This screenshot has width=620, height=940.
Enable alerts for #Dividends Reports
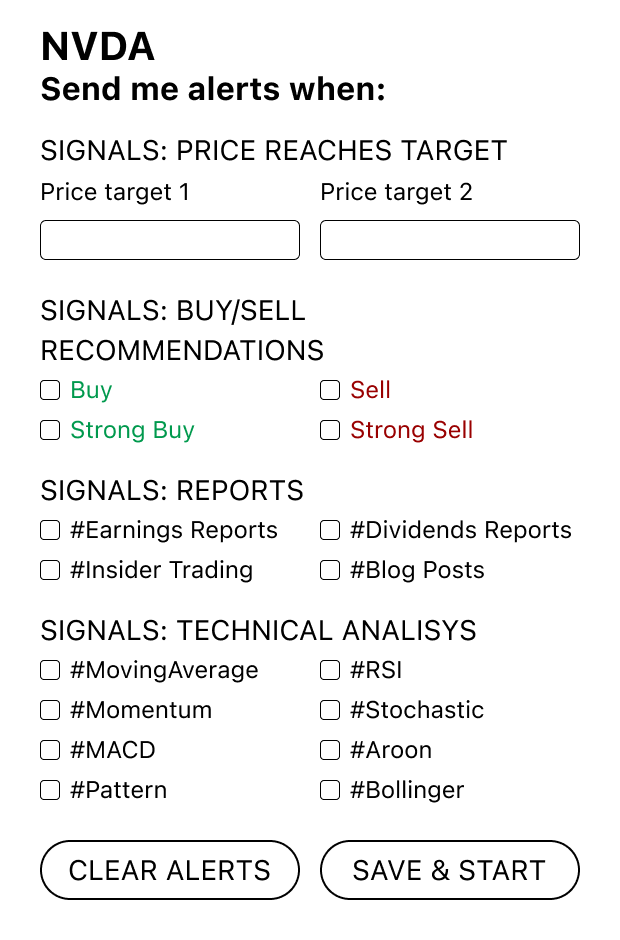[x=330, y=530]
